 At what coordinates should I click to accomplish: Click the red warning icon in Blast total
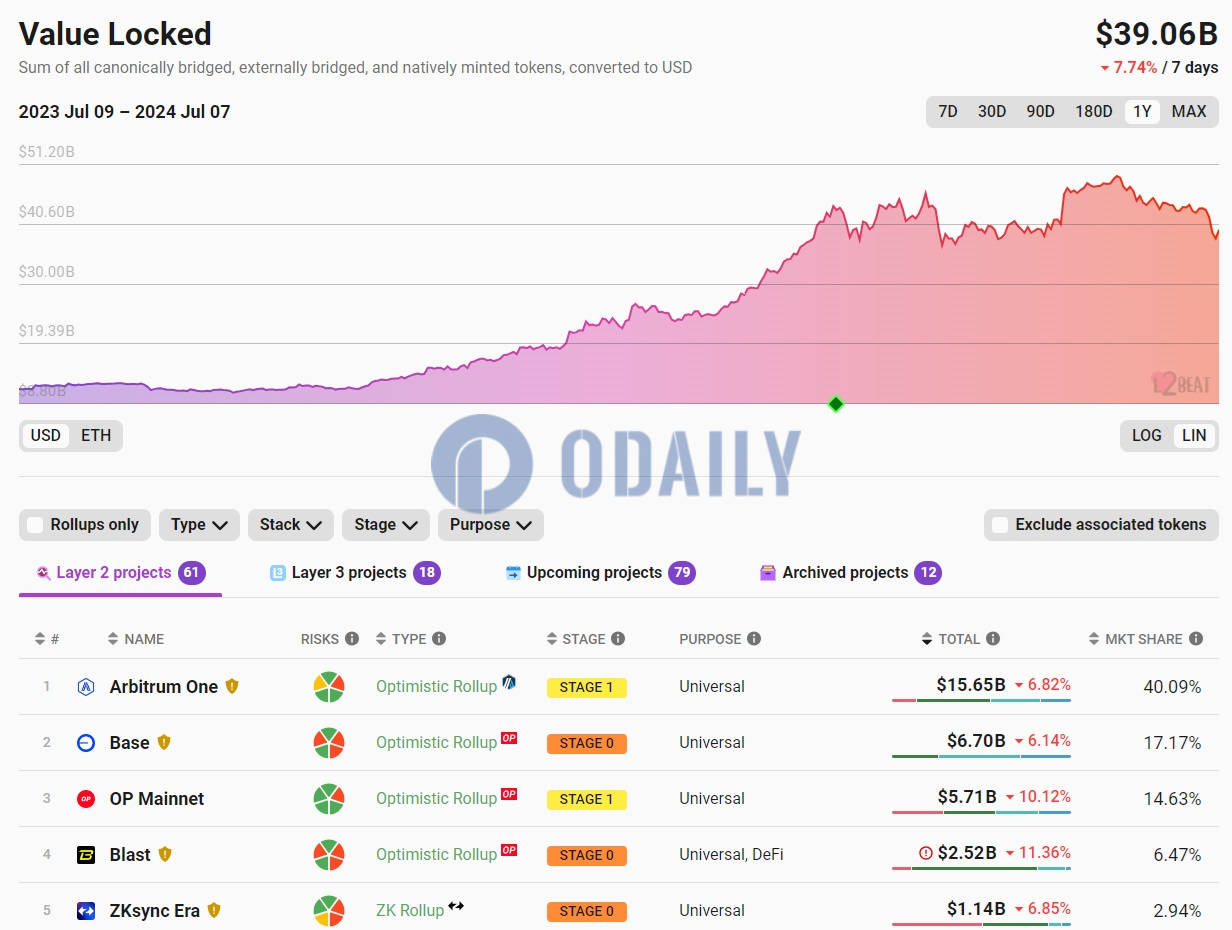point(926,853)
